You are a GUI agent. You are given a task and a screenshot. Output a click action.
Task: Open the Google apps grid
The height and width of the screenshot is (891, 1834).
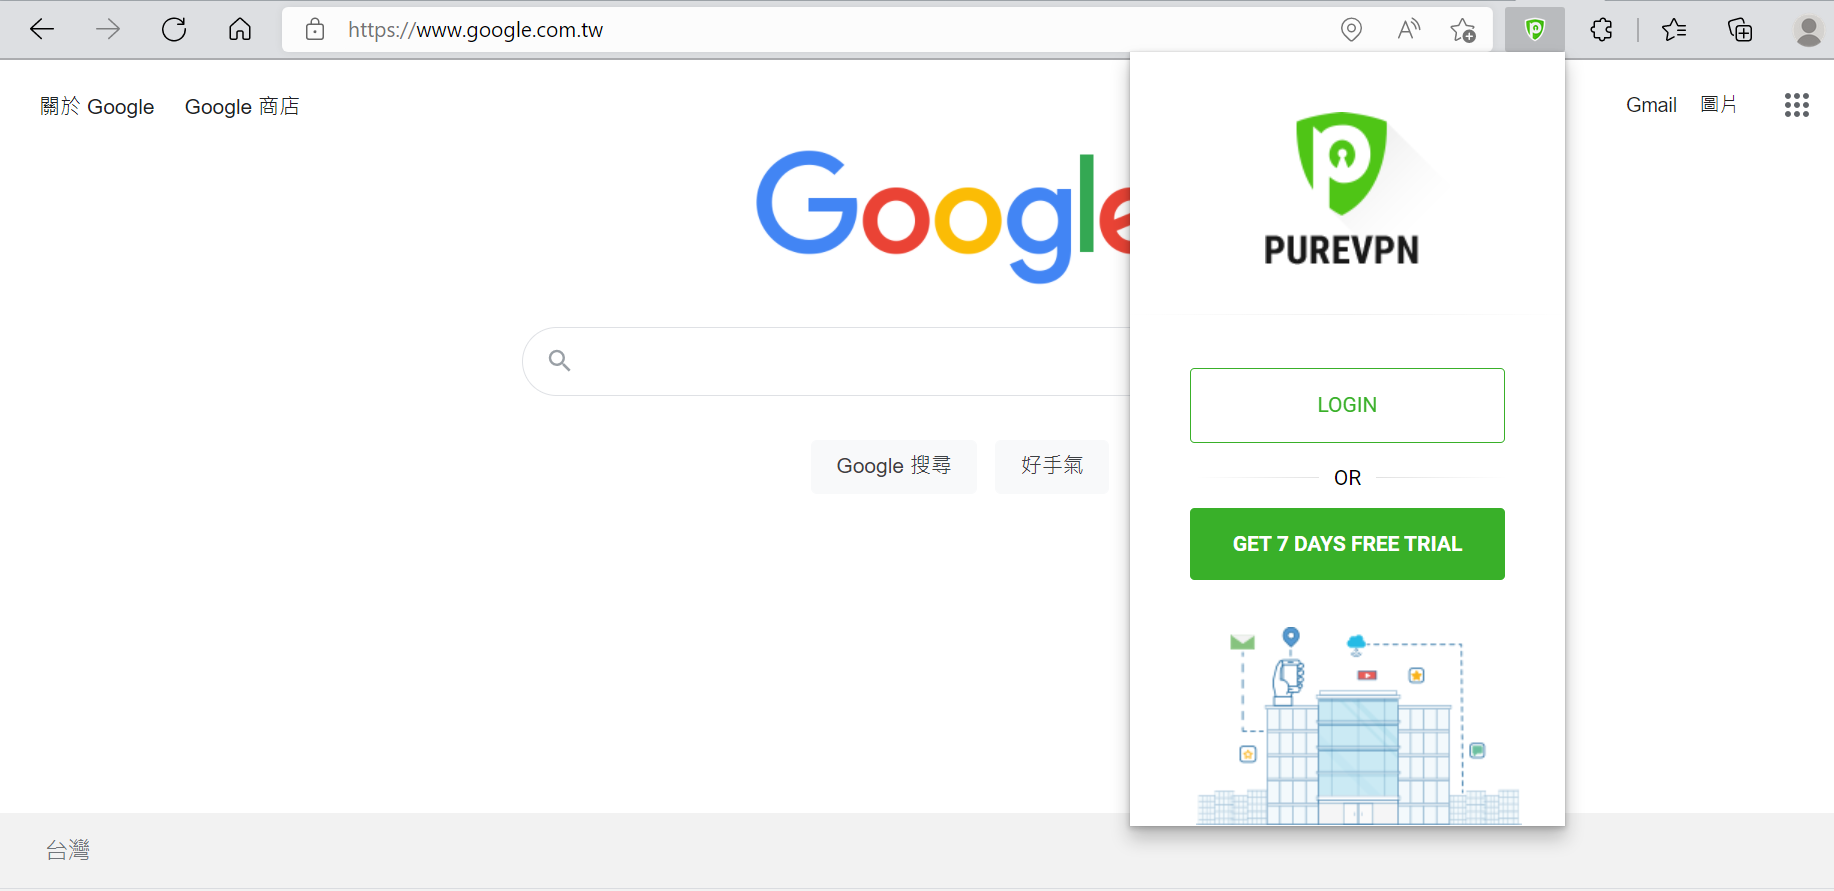point(1796,105)
